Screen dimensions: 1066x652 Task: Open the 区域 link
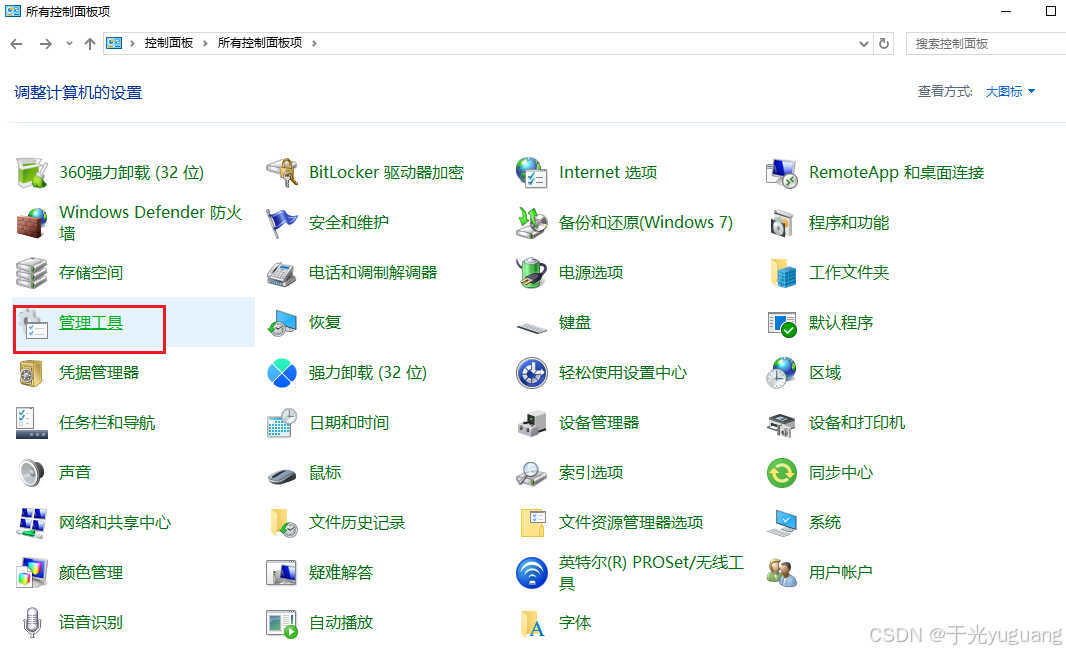[825, 373]
